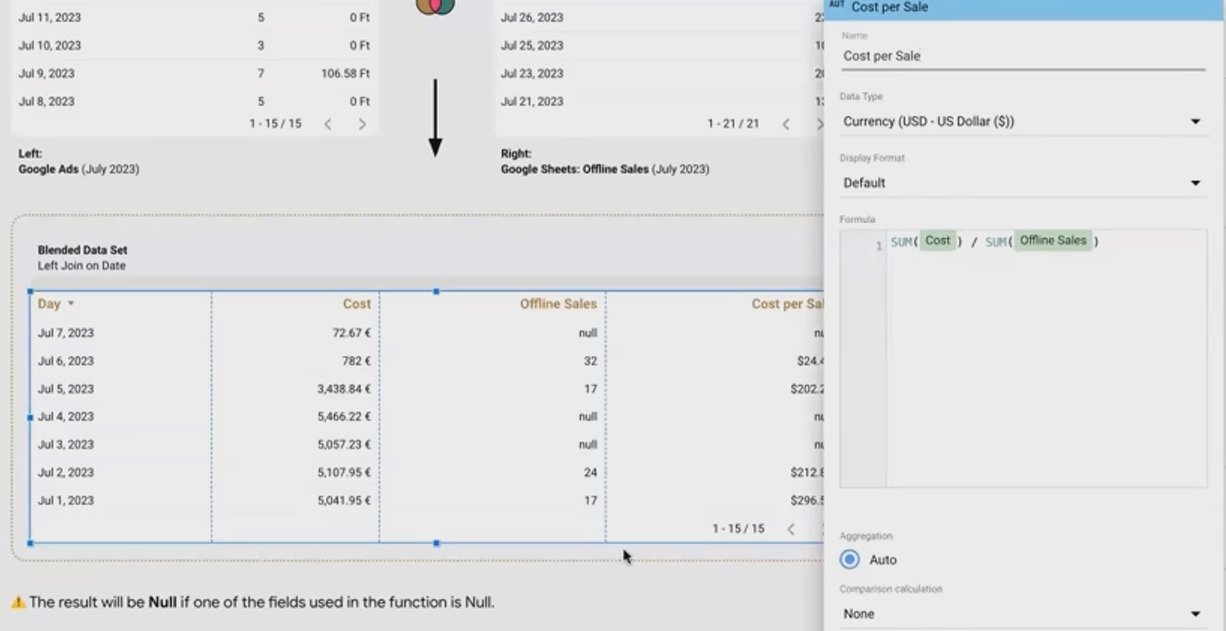Click the 106.58 Ft value in the Google Ads table
The height and width of the screenshot is (631, 1226).
pos(345,74)
